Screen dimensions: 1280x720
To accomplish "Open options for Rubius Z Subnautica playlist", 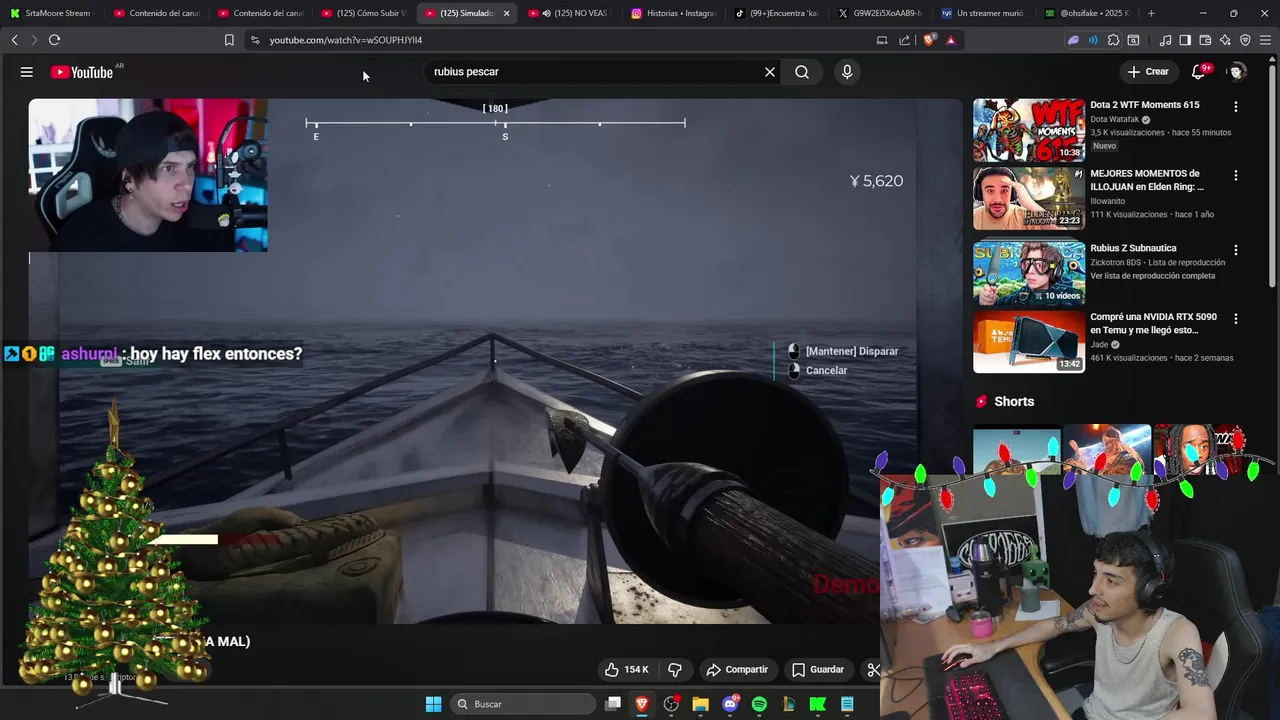I will click(x=1236, y=250).
